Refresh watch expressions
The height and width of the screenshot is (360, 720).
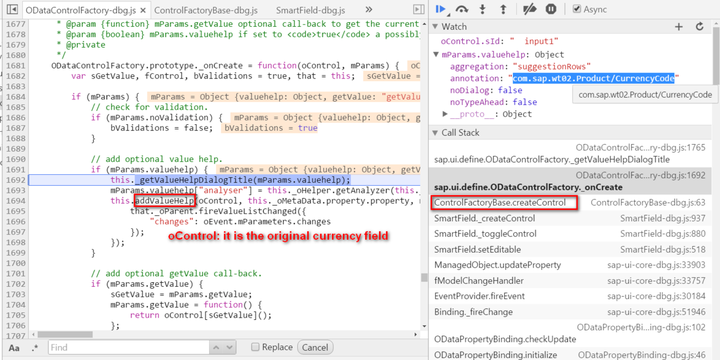[x=699, y=27]
